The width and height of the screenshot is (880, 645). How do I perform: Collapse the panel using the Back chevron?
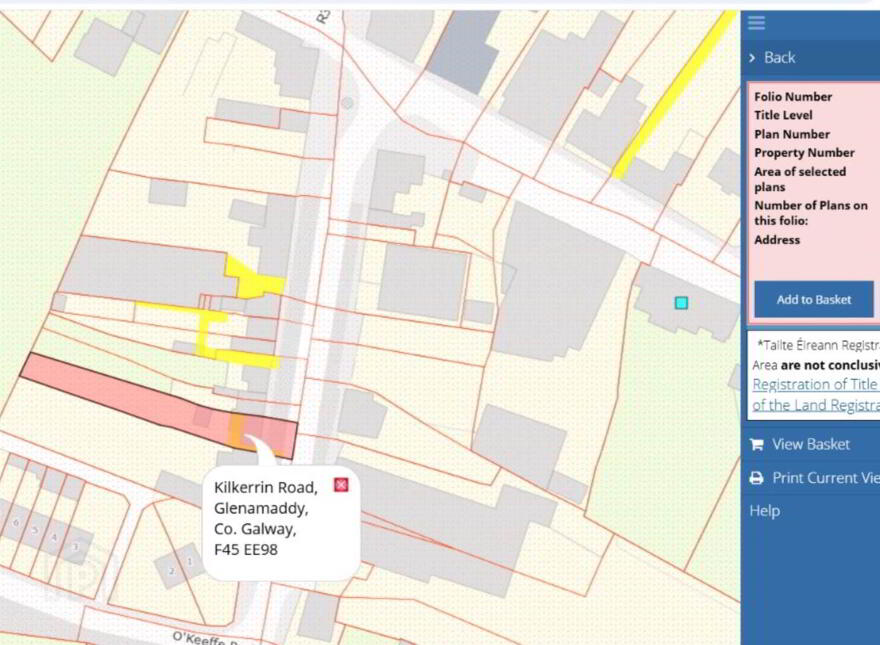click(x=752, y=58)
